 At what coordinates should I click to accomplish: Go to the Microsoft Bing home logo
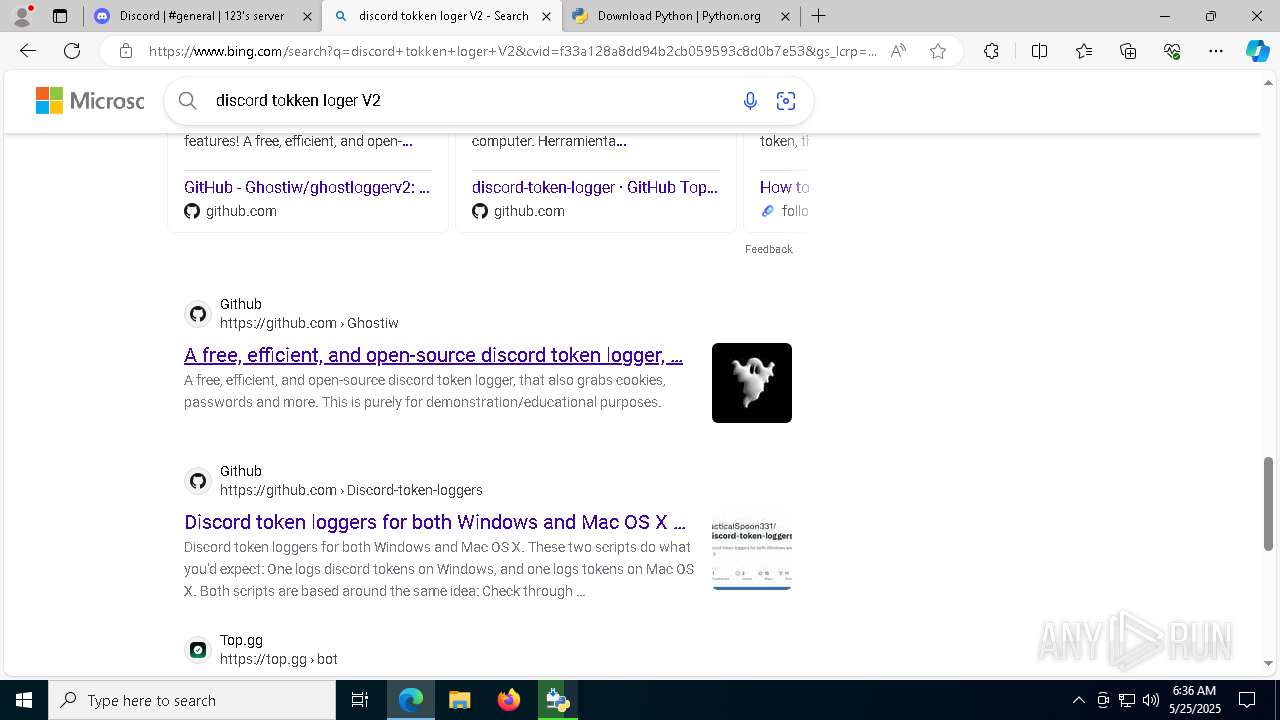coord(90,100)
